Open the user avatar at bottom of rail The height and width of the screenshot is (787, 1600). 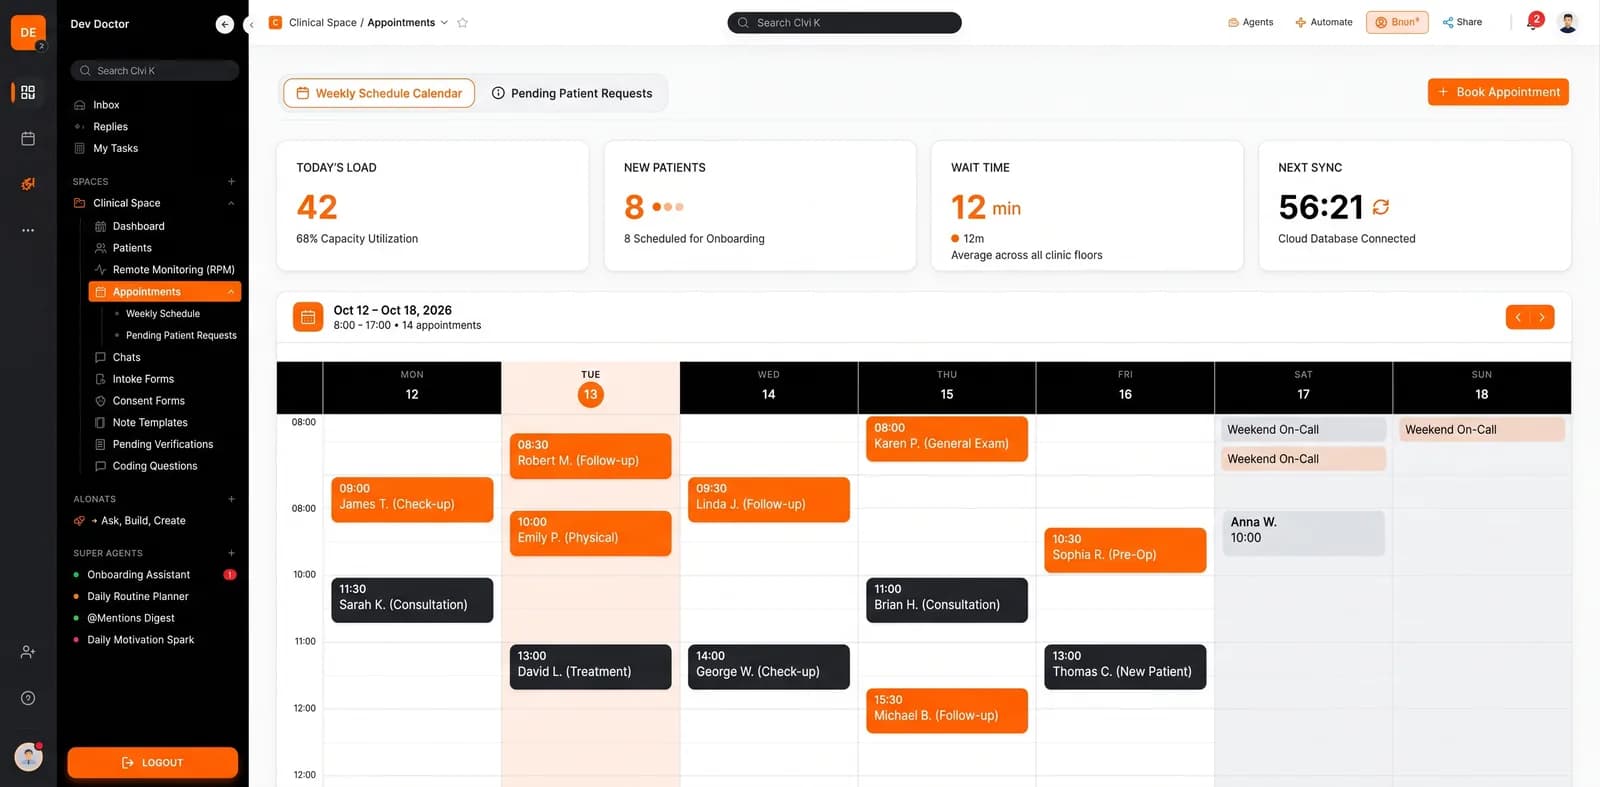[28, 756]
